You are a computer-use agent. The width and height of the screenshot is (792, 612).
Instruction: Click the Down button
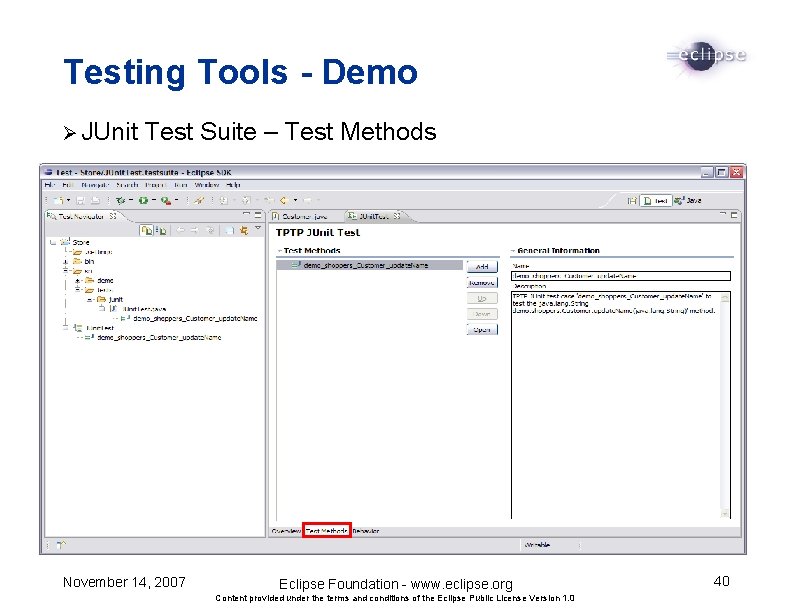[x=482, y=314]
